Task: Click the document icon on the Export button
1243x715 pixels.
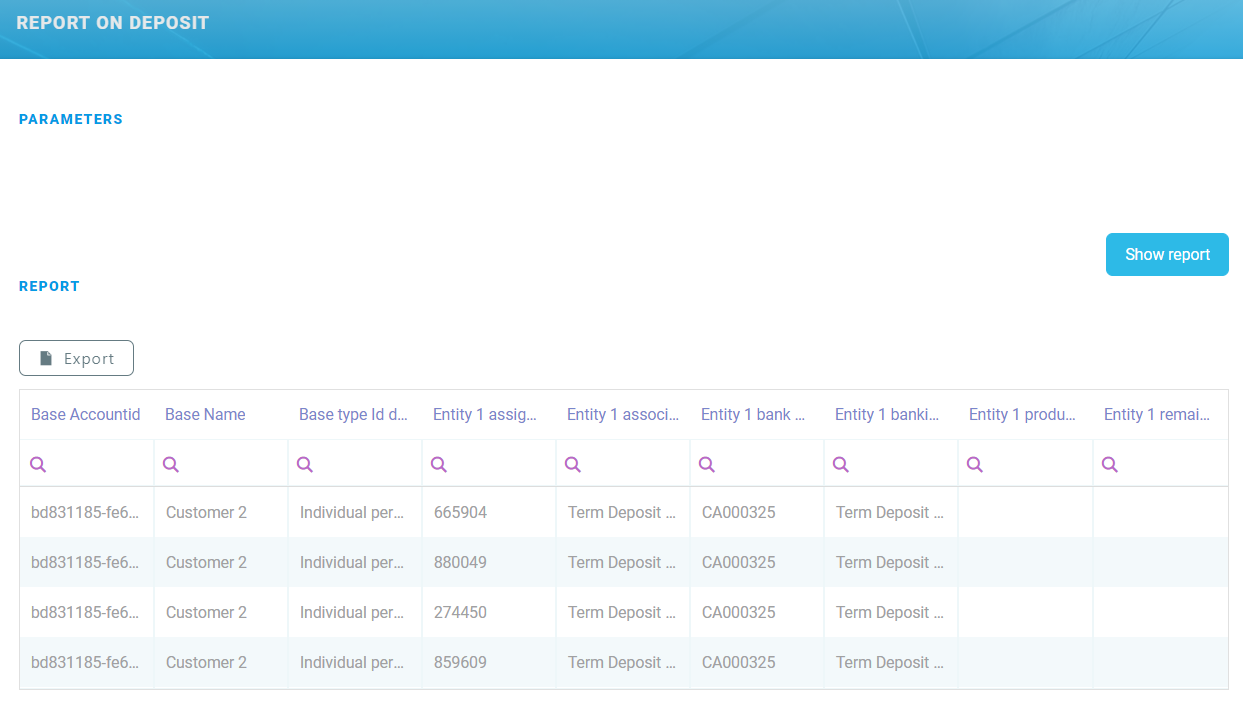Action: (x=47, y=357)
